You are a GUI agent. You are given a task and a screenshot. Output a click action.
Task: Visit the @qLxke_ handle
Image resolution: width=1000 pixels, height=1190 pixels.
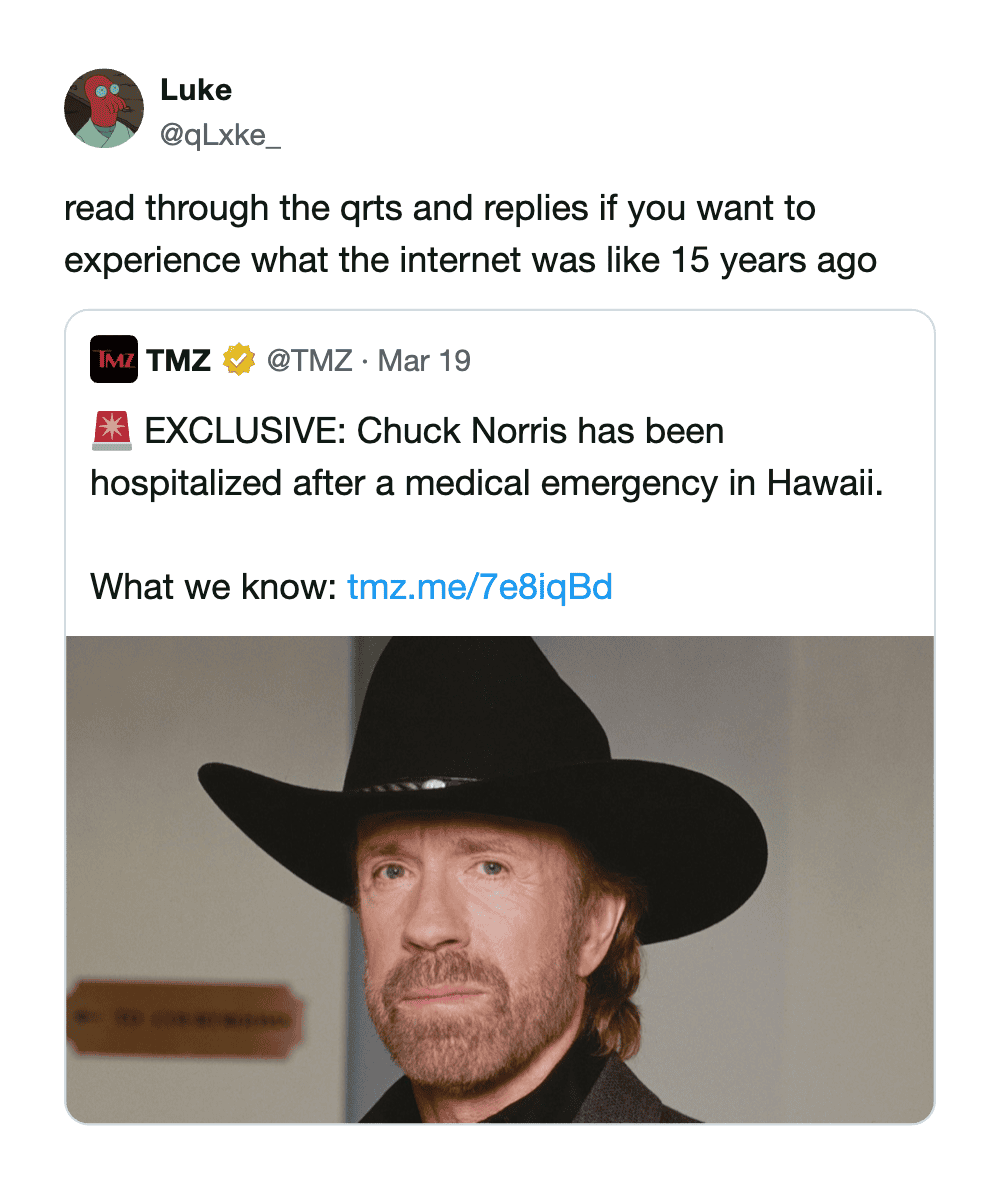pyautogui.click(x=220, y=135)
